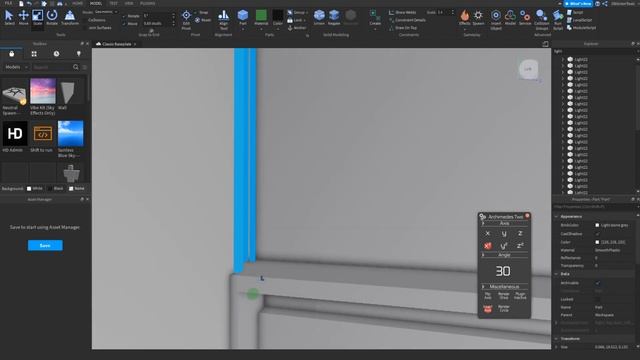640x360 pixels.
Task: Switch to the VIEW ribbon tab
Action: 129,3
